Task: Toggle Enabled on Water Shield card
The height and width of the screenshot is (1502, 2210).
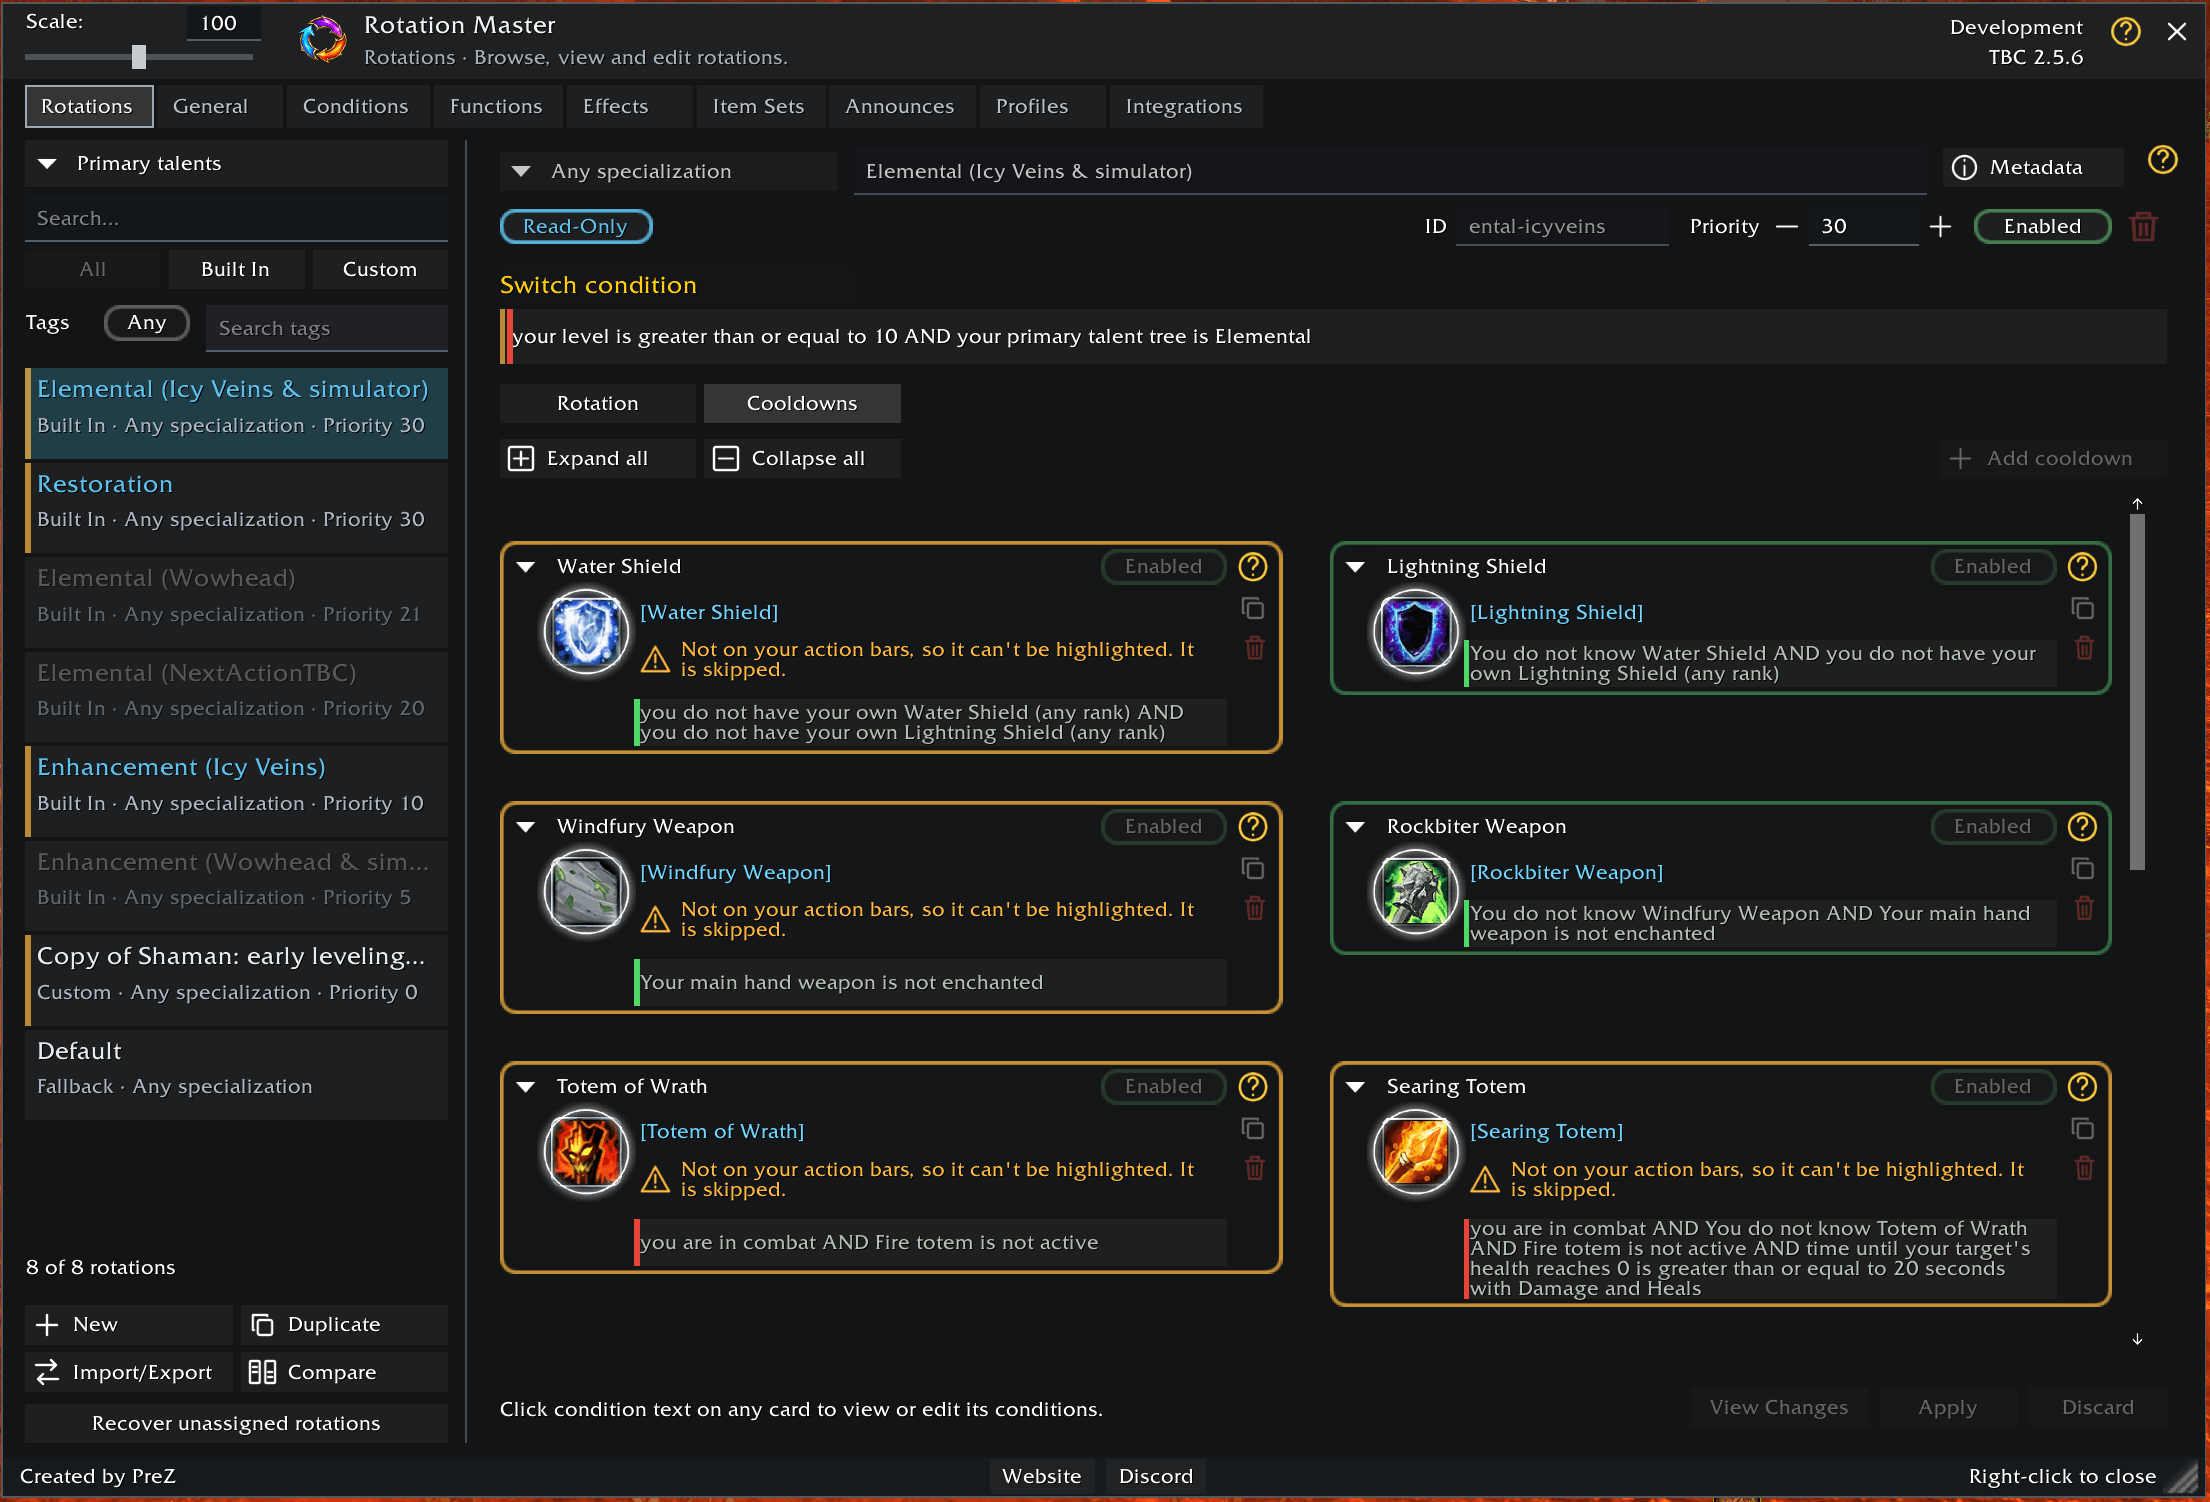Action: click(x=1163, y=567)
